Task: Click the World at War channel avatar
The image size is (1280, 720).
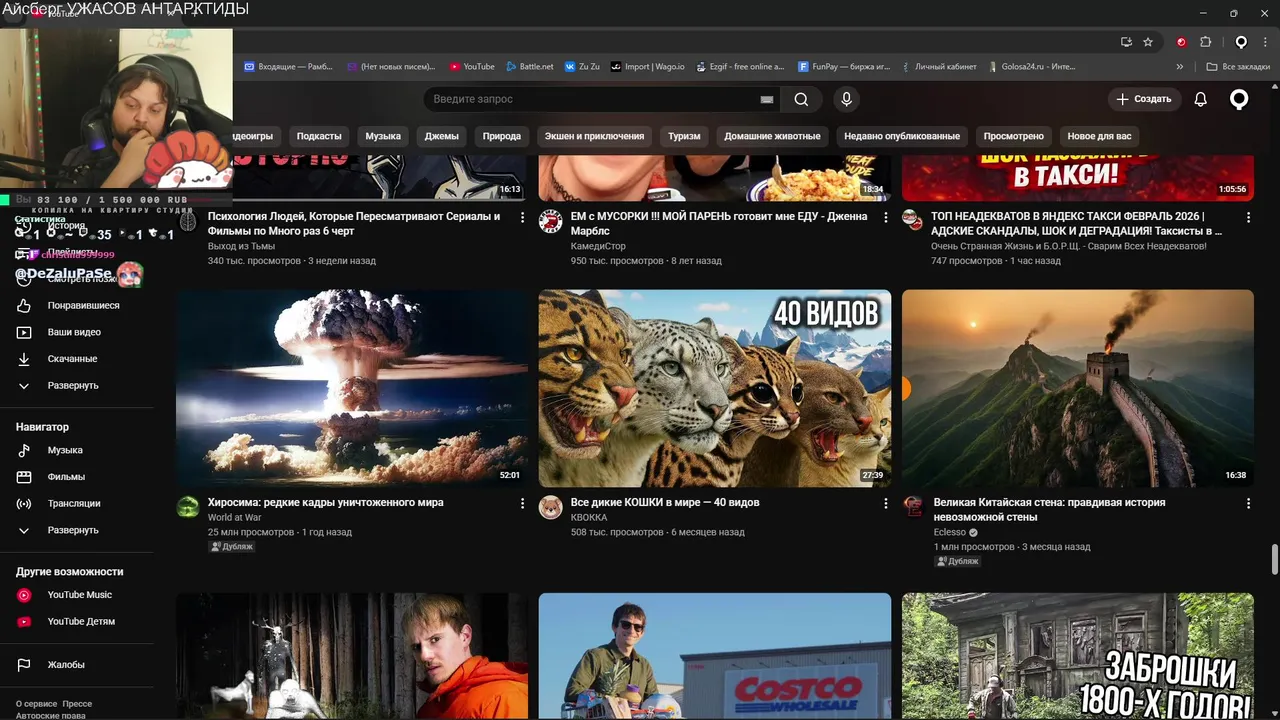Action: point(188,507)
